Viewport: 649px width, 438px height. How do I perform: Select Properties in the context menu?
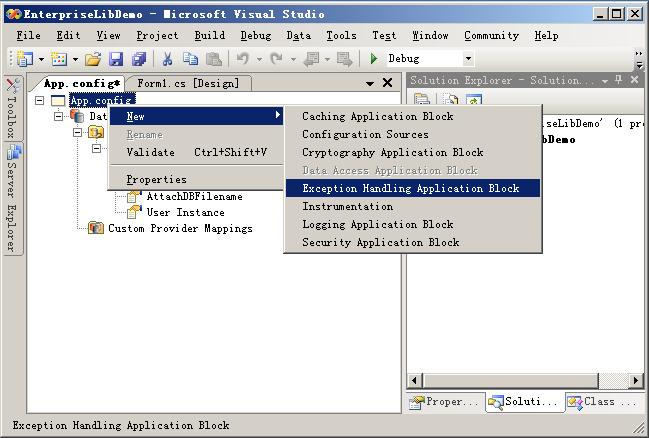196,179
